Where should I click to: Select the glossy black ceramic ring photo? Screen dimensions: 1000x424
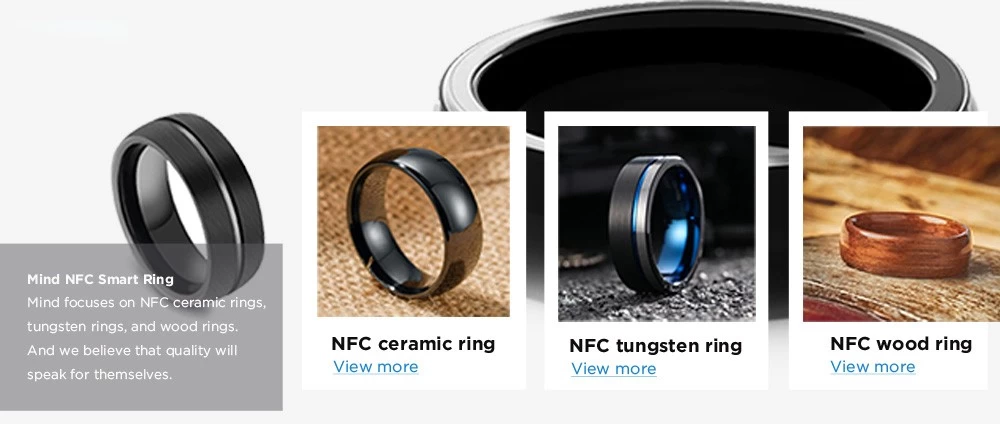(413, 221)
